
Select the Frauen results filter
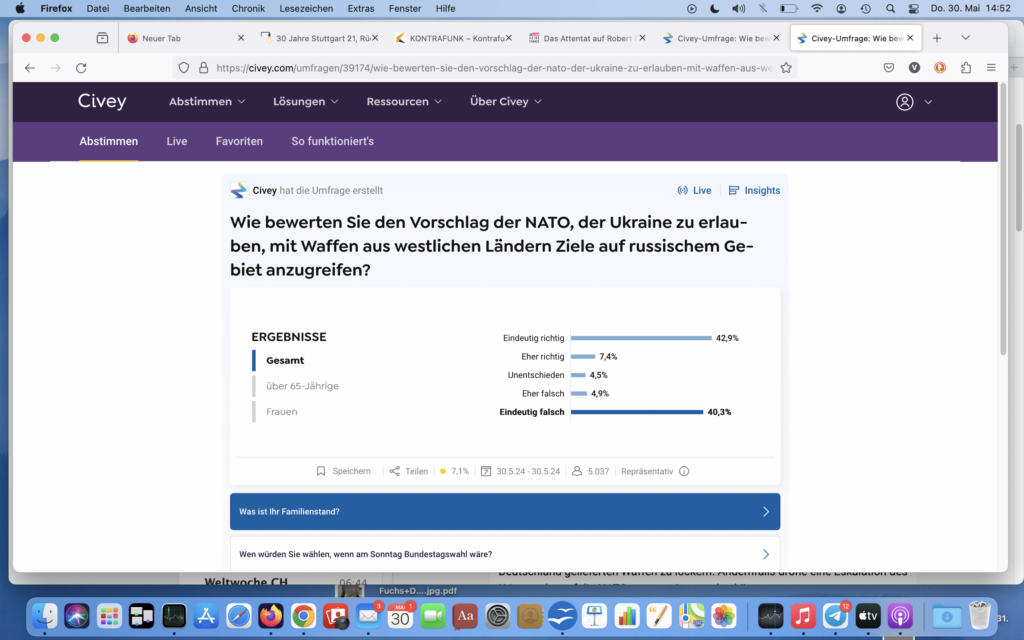click(x=281, y=411)
